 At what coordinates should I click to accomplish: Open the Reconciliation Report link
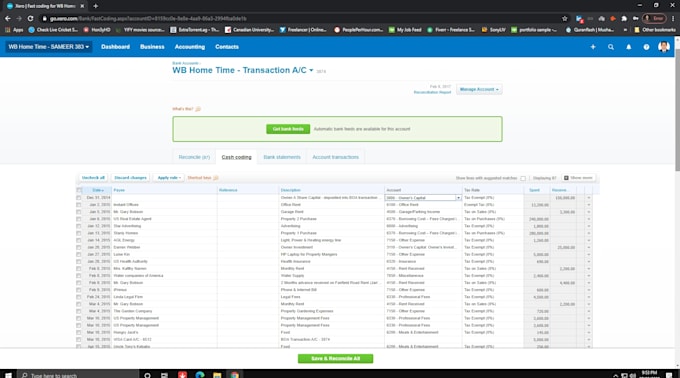click(x=432, y=92)
